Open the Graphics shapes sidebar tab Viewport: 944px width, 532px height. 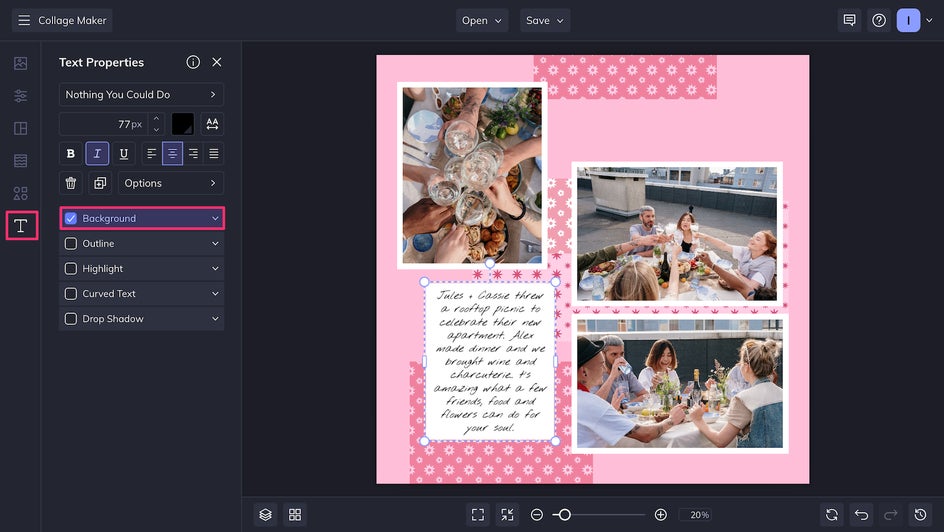click(x=20, y=193)
